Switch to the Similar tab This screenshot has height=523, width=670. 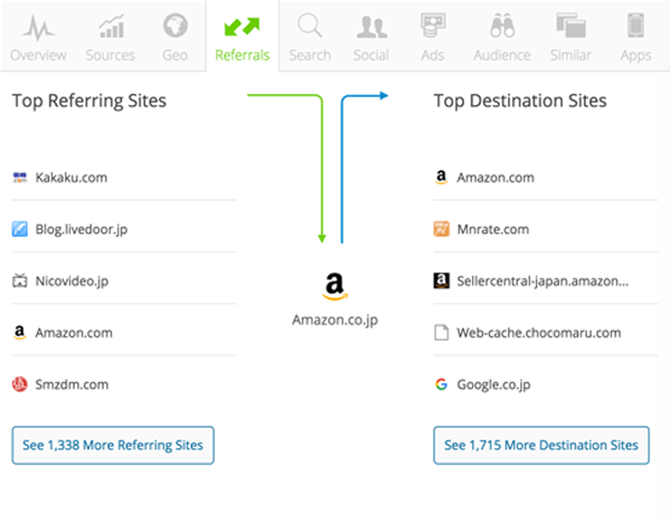[x=570, y=36]
